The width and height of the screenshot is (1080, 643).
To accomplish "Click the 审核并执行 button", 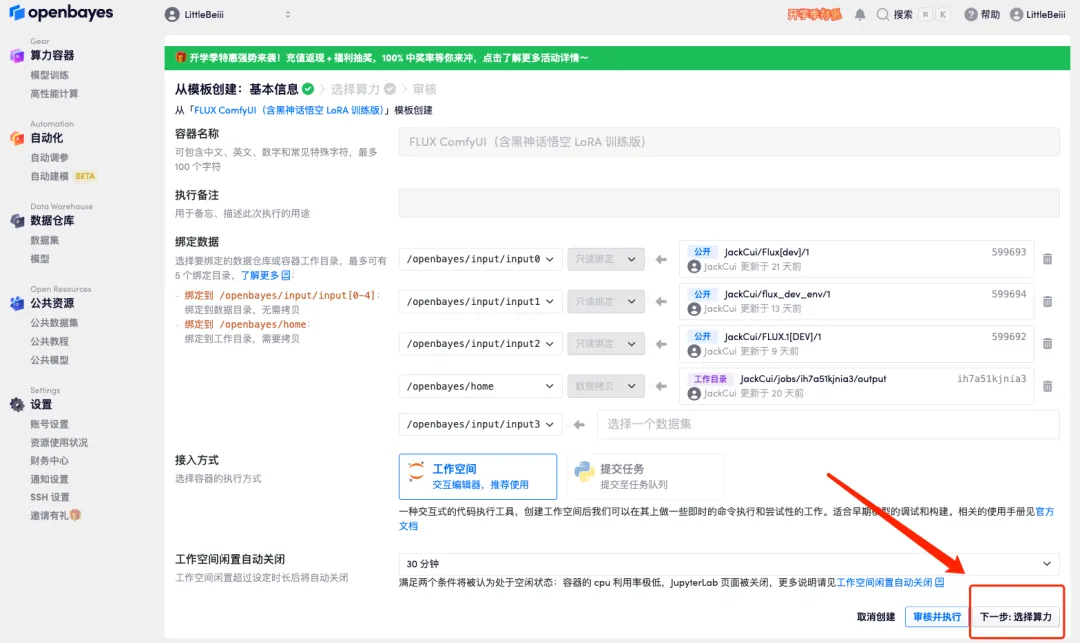I will 937,617.
